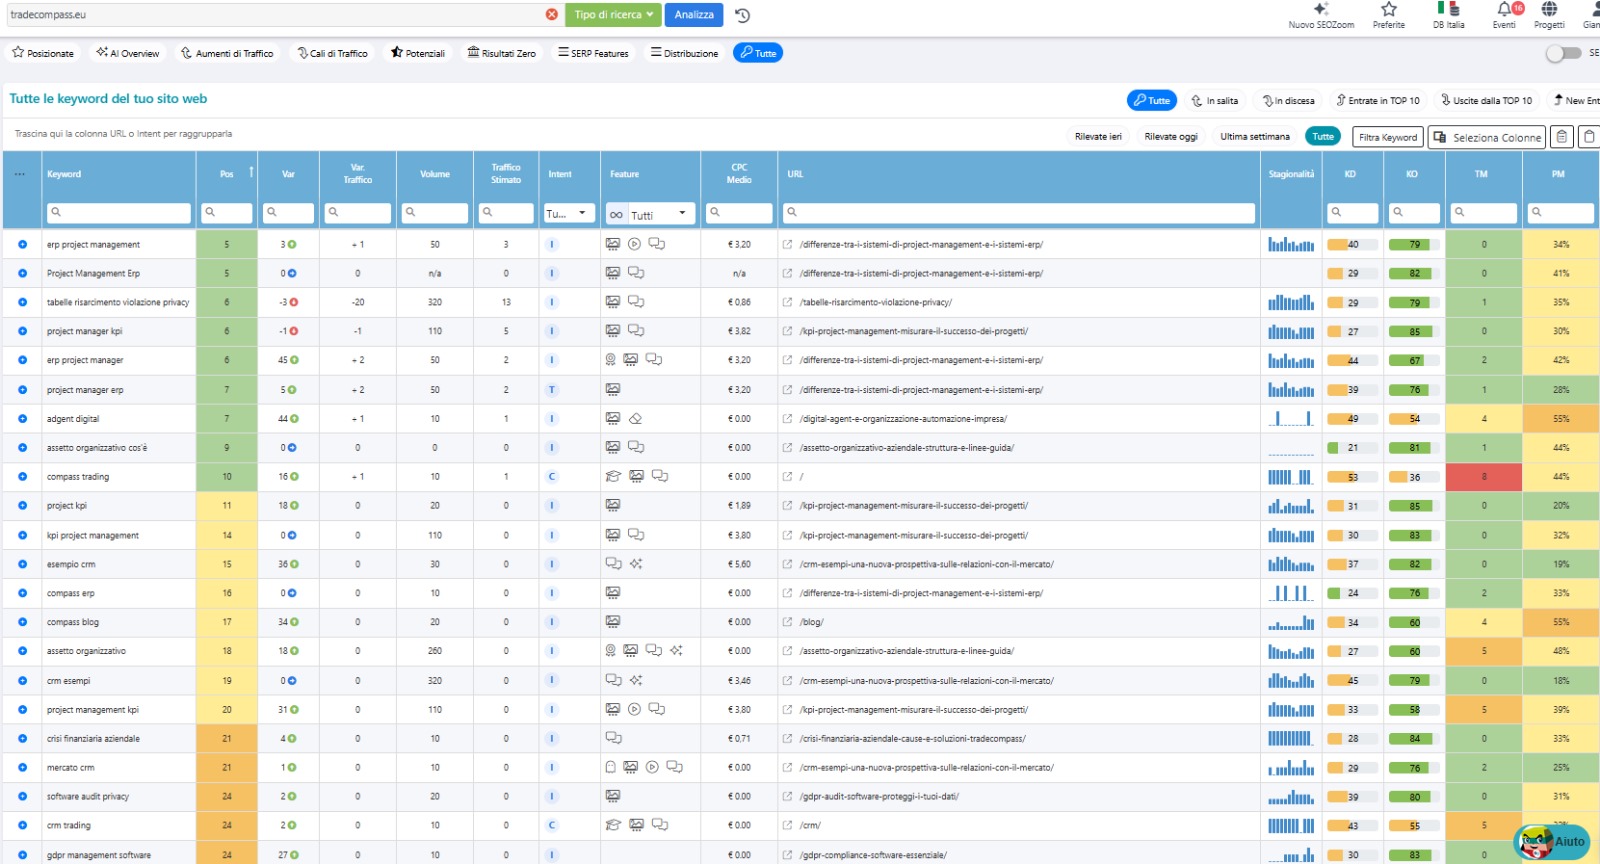Click the AI sparkle icon in esempio crm row
Viewport: 1600px width, 864px height.
click(x=636, y=564)
